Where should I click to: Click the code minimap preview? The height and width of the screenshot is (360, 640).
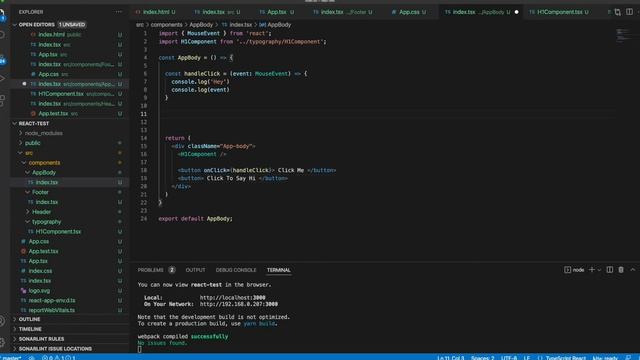[x=623, y=35]
